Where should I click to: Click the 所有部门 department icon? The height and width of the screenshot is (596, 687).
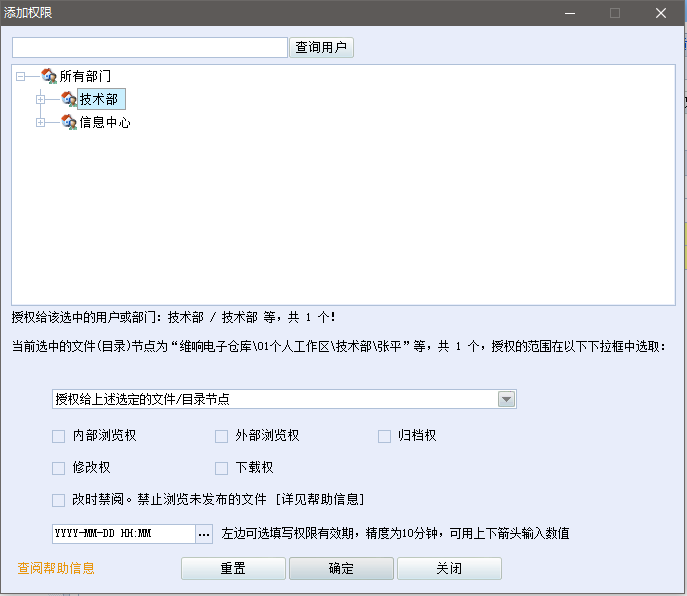click(48, 76)
